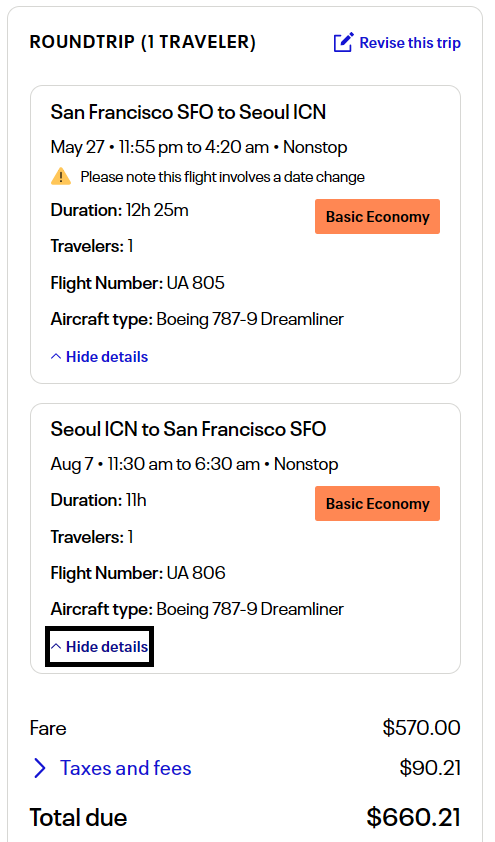Click the Total due amount $660.21
This screenshot has width=495, height=842.
413,817
